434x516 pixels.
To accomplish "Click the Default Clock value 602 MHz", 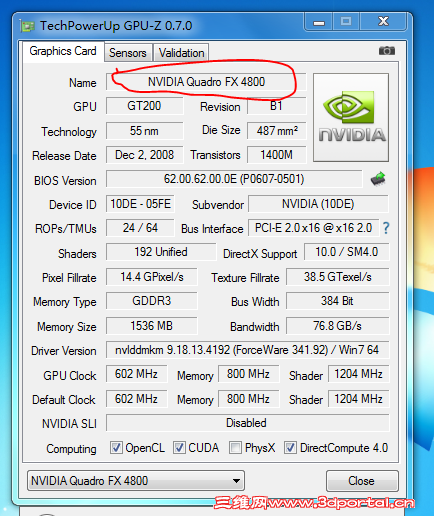I will click(136, 399).
